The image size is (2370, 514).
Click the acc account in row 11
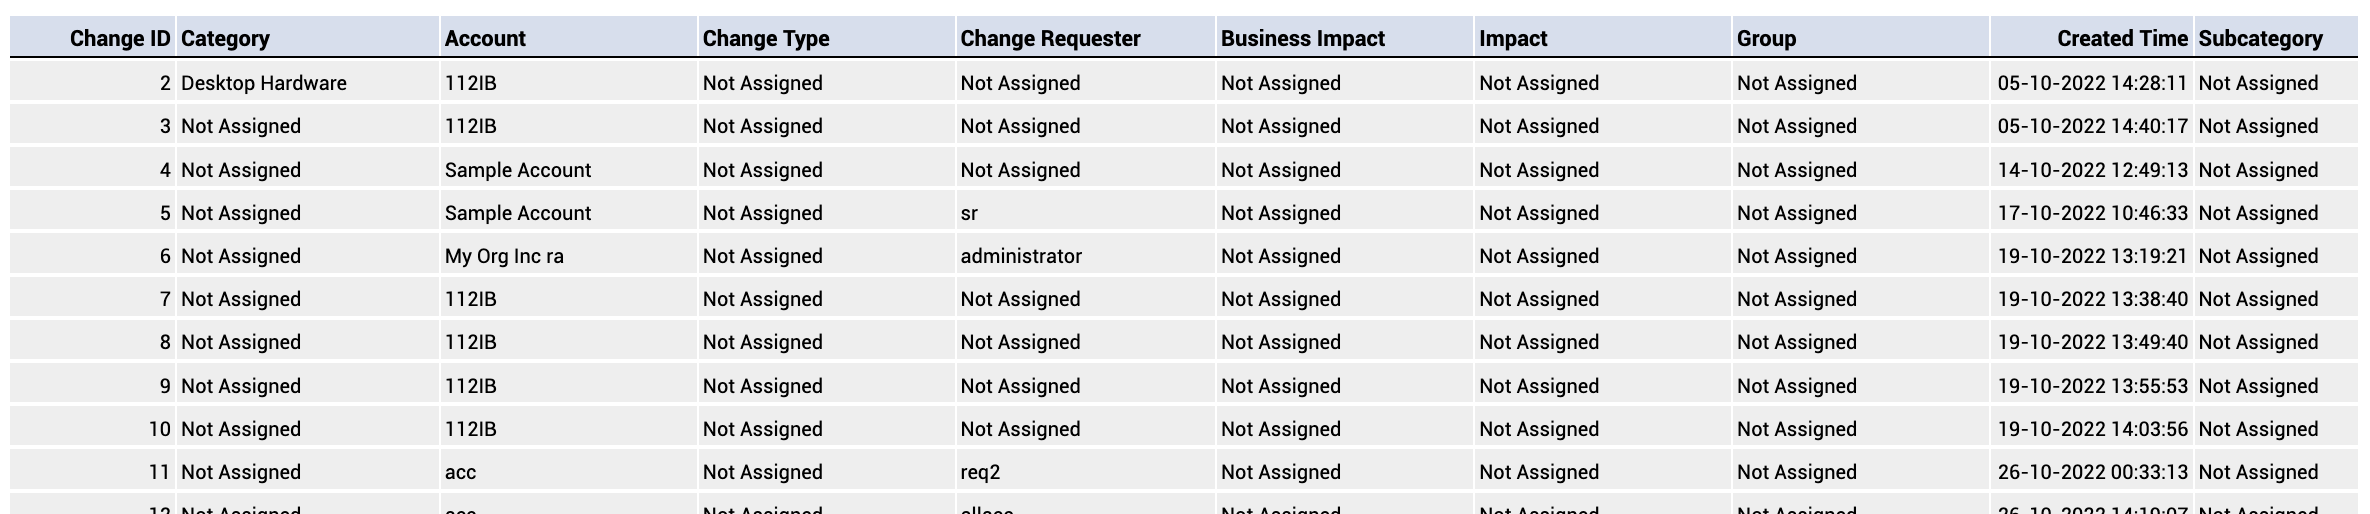(460, 472)
